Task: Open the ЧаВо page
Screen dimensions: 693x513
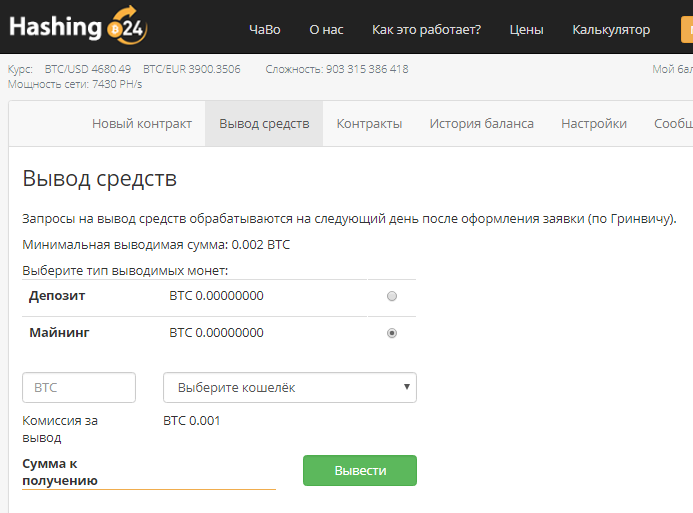Action: coord(264,30)
